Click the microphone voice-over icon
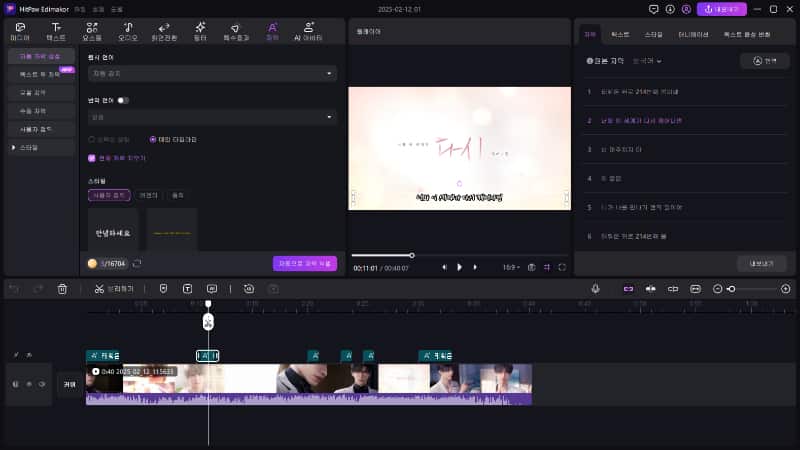Screen dimensions: 800x450 click(x=596, y=289)
